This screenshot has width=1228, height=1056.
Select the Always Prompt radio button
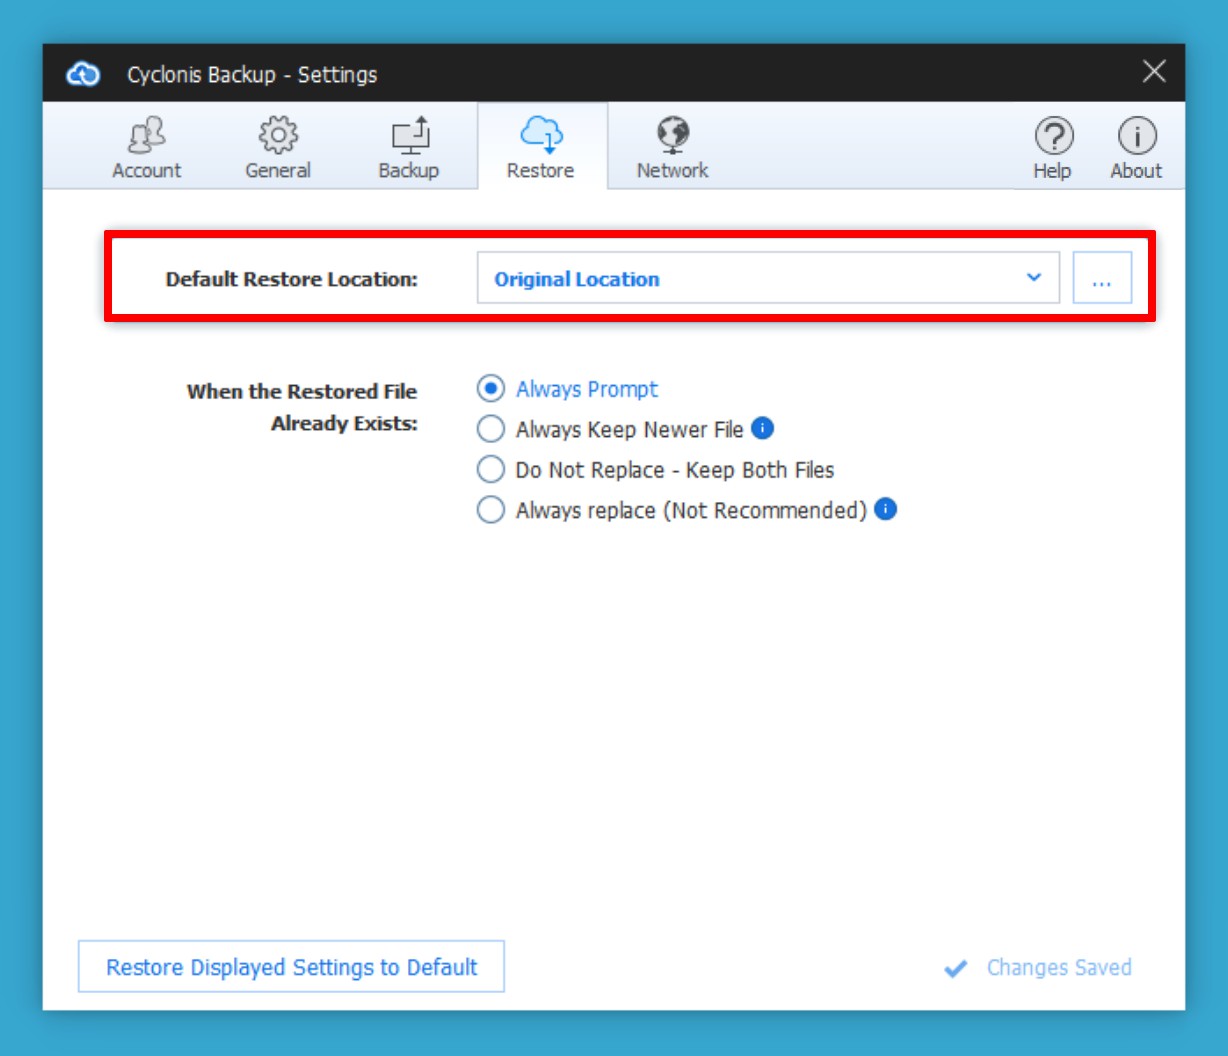pyautogui.click(x=490, y=388)
